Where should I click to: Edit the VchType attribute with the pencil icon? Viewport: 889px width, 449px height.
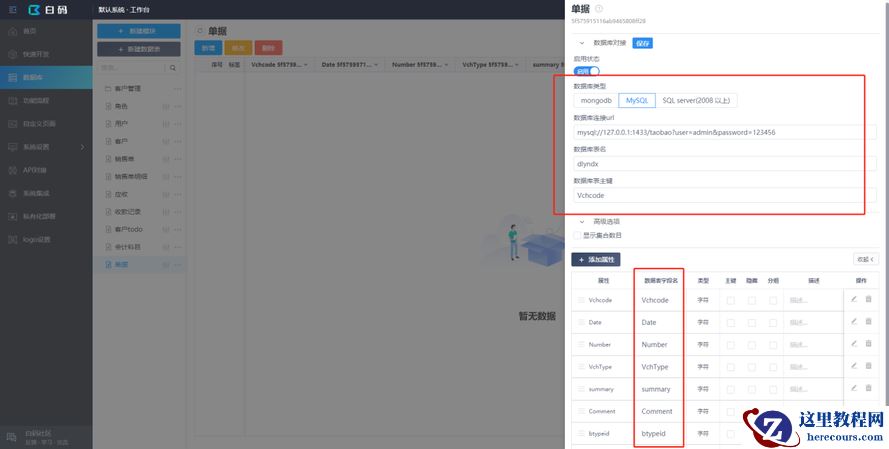854,366
